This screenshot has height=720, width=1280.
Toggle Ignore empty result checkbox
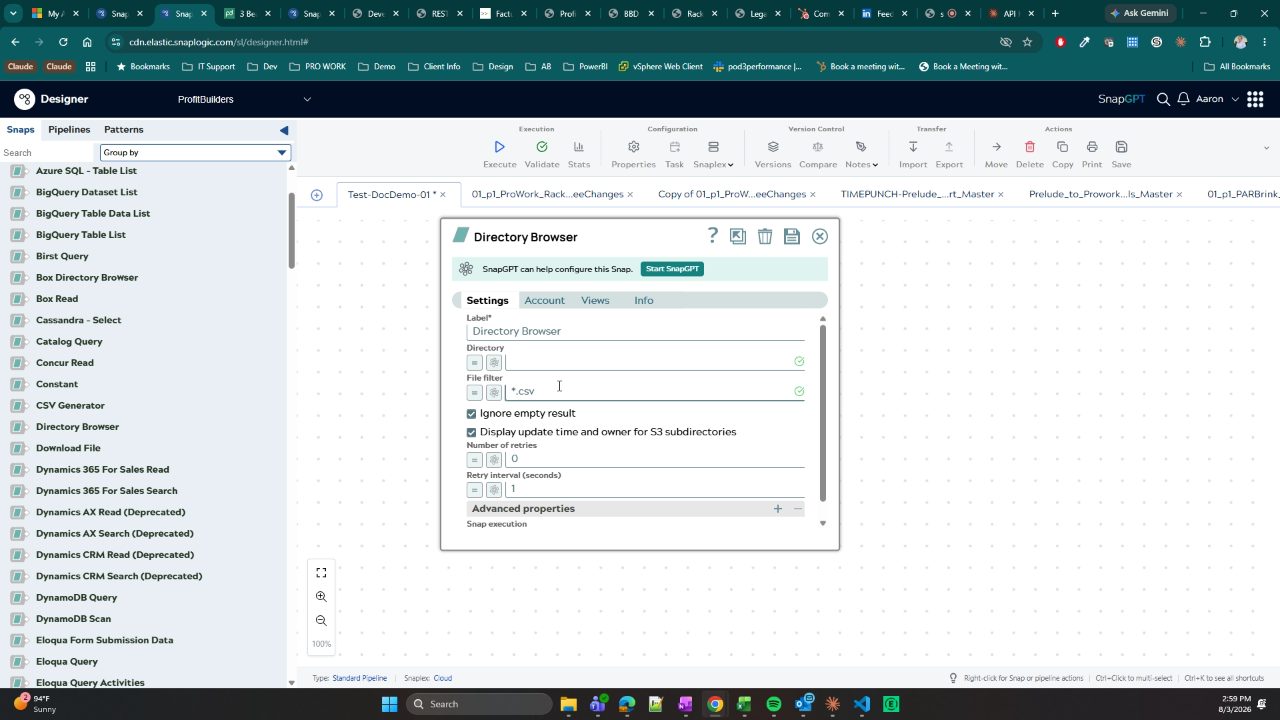coord(472,414)
